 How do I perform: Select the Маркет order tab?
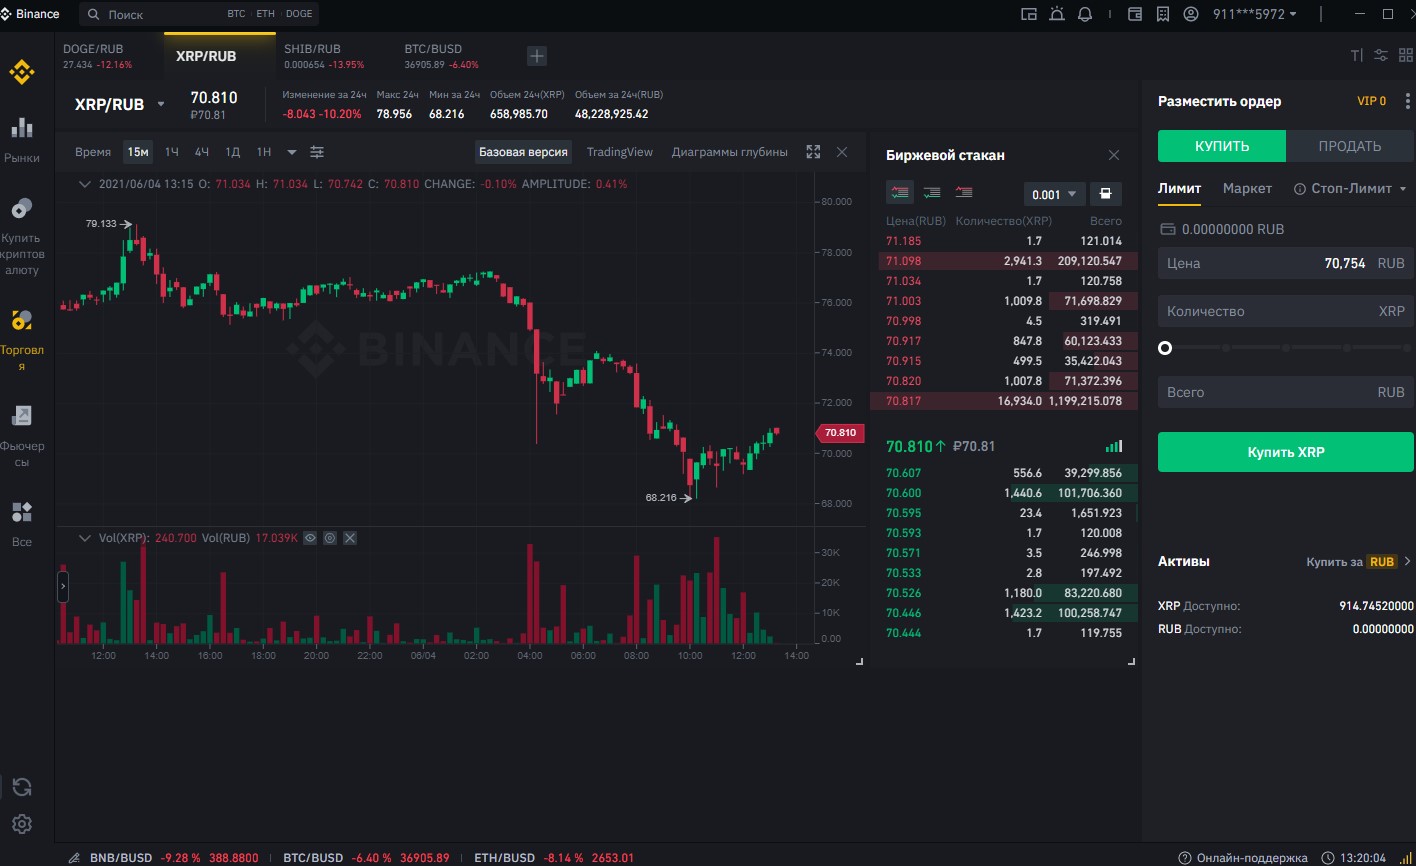point(1247,188)
